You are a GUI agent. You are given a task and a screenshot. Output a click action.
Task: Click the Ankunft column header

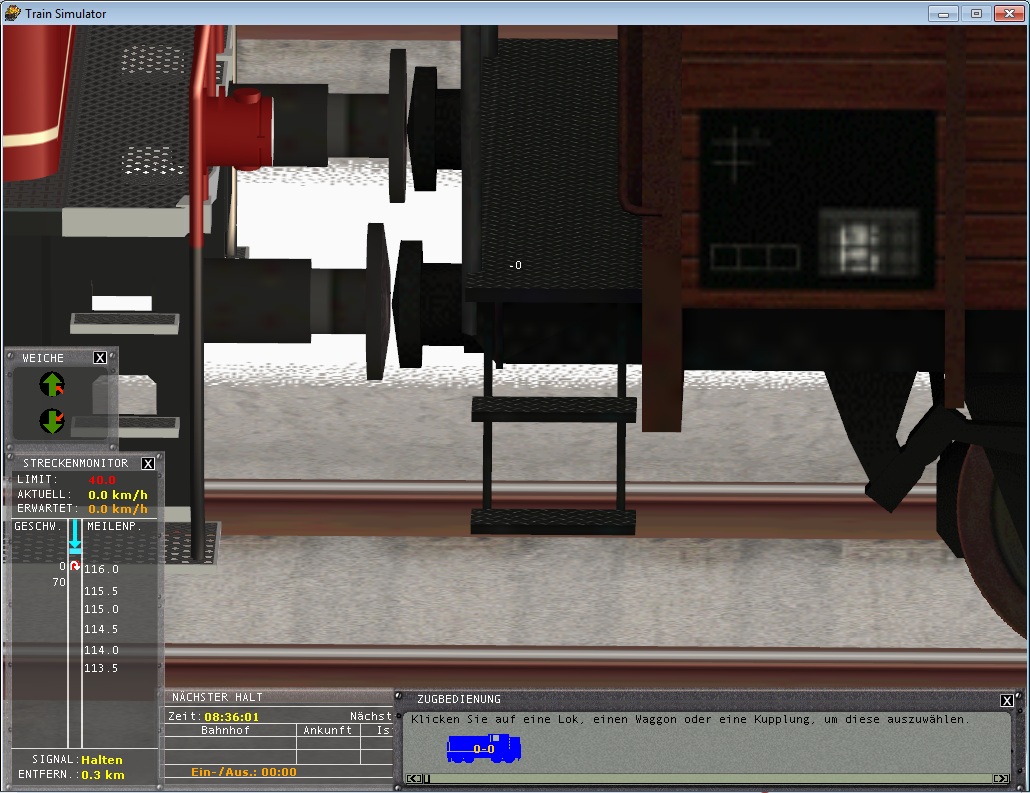pyautogui.click(x=327, y=730)
